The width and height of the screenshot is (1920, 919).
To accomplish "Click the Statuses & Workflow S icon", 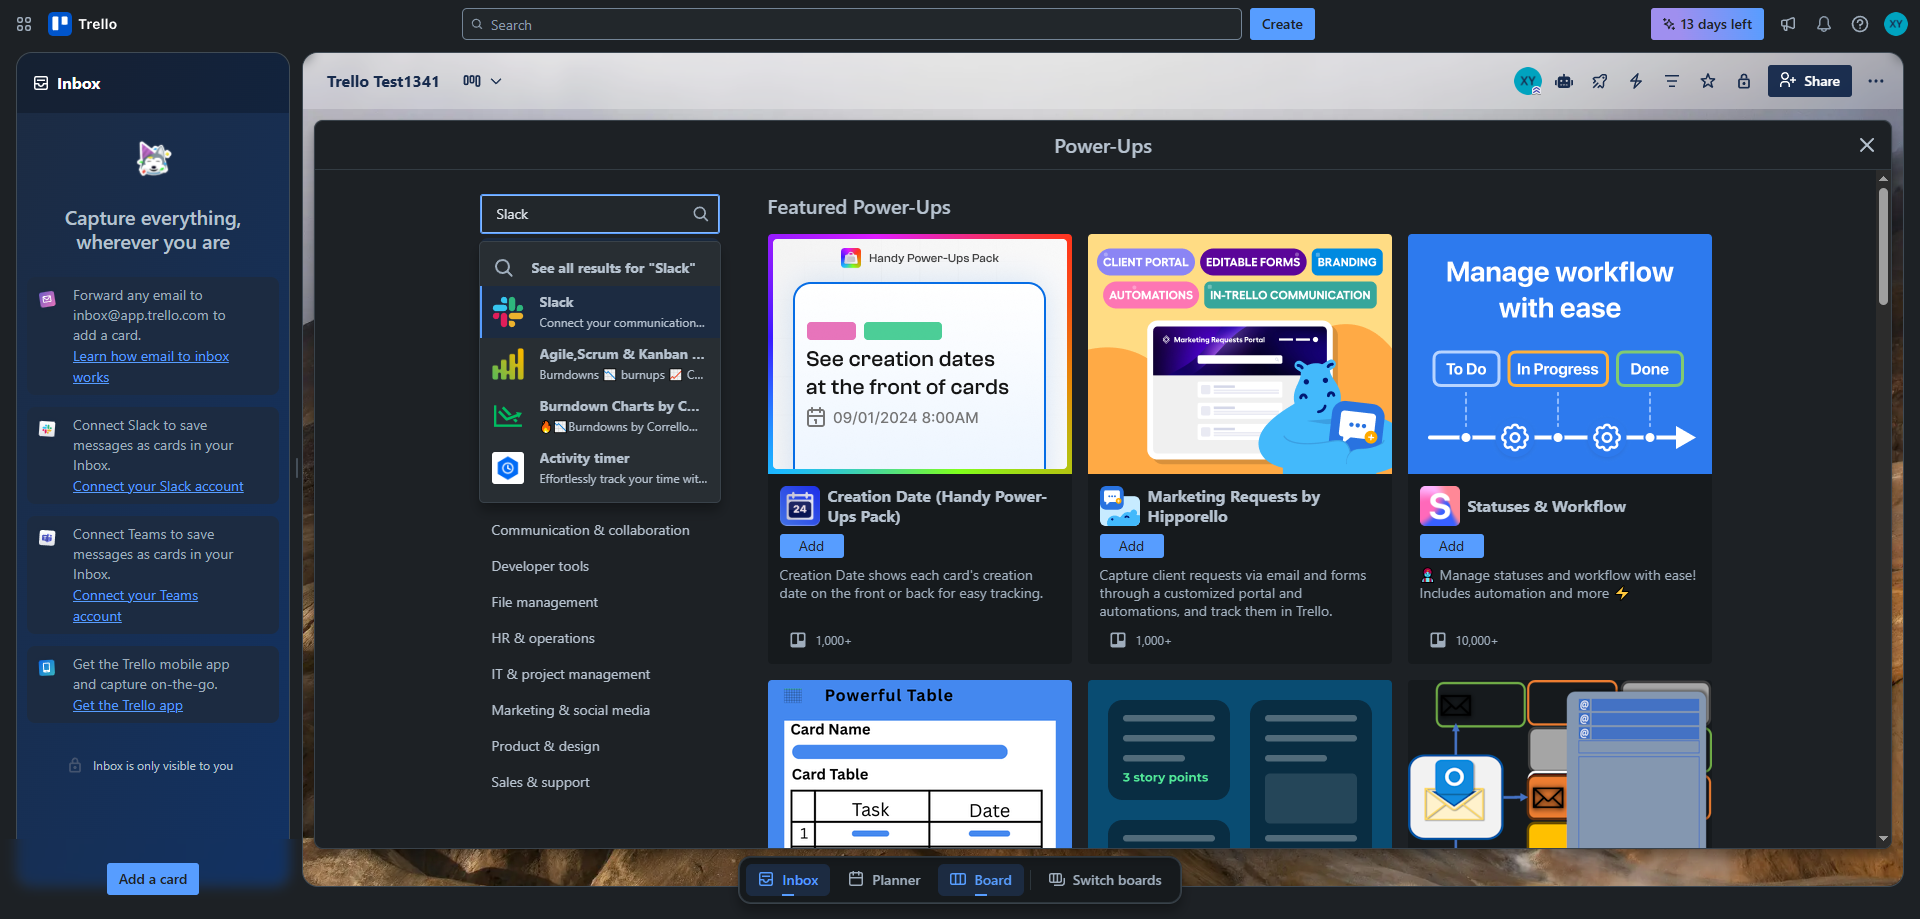I will (x=1439, y=507).
